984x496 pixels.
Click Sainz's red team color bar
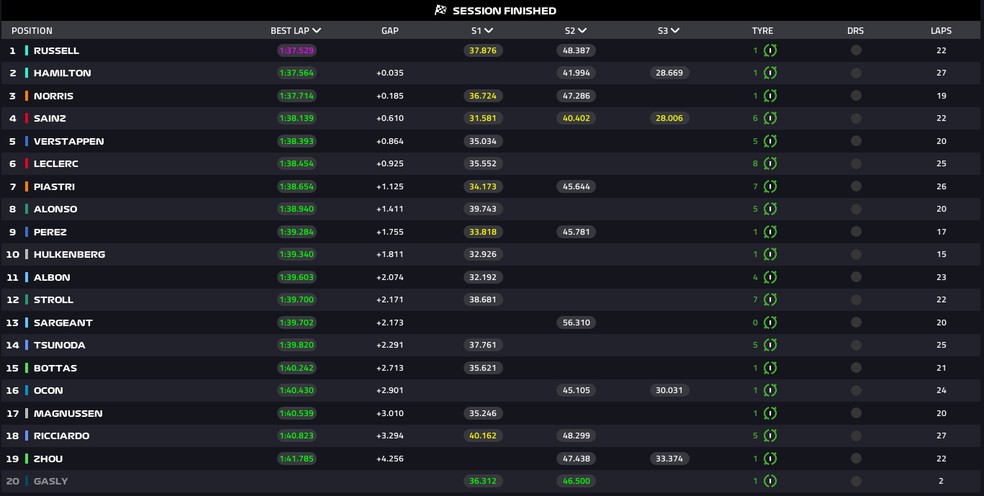tap(26, 118)
